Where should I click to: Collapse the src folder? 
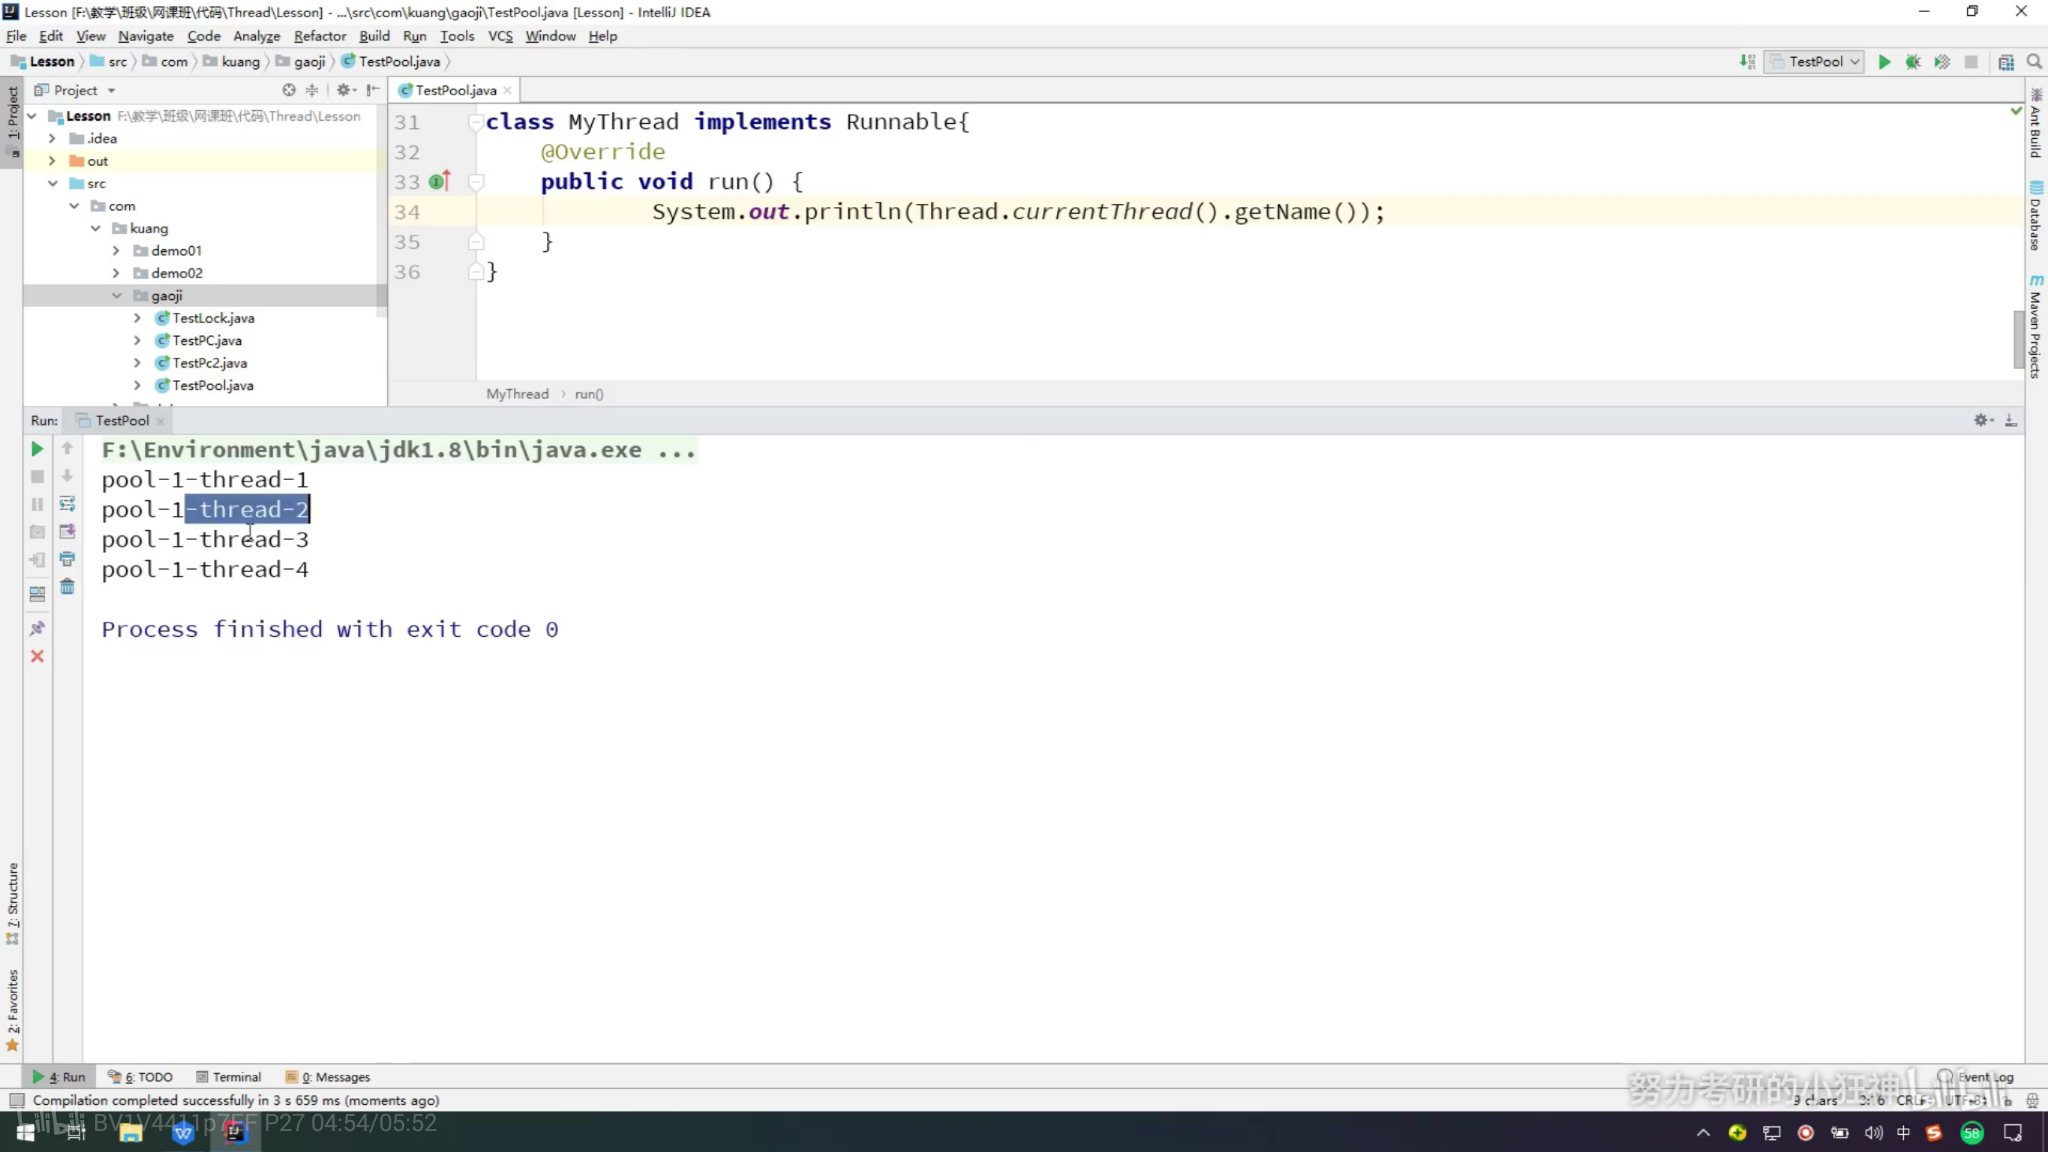click(52, 184)
